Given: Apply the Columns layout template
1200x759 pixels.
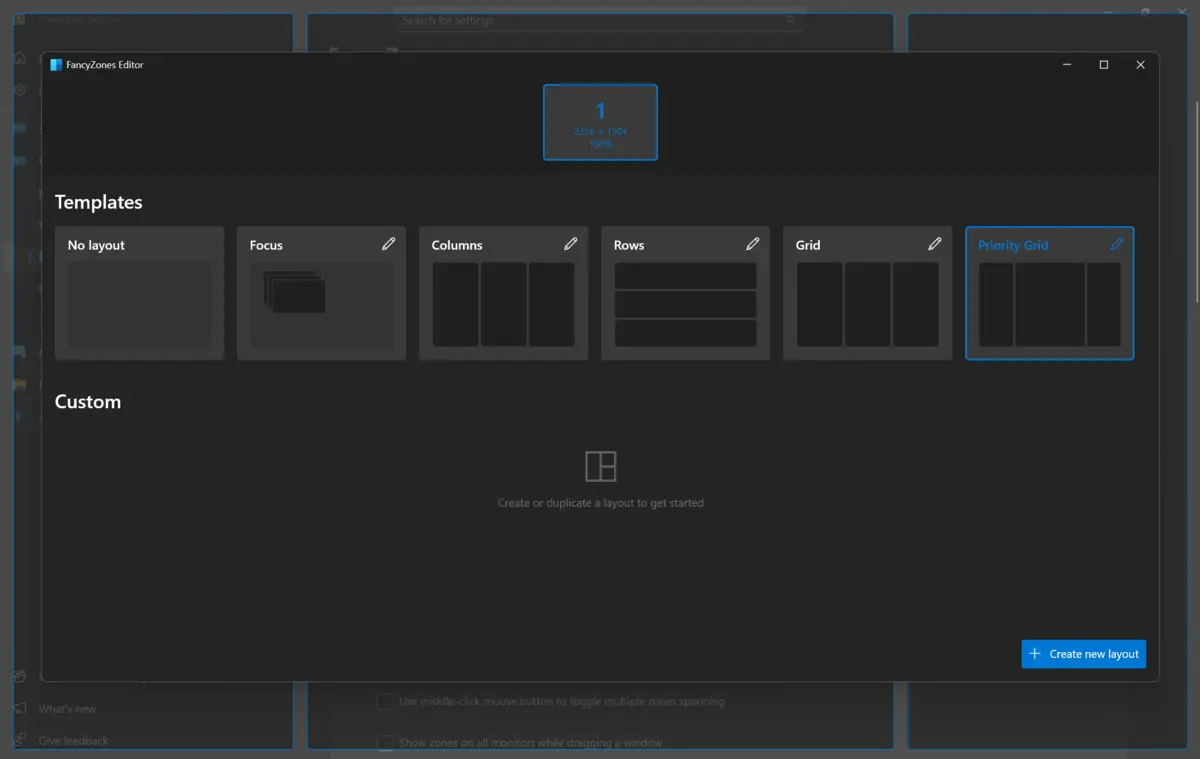Looking at the screenshot, I should (x=503, y=293).
